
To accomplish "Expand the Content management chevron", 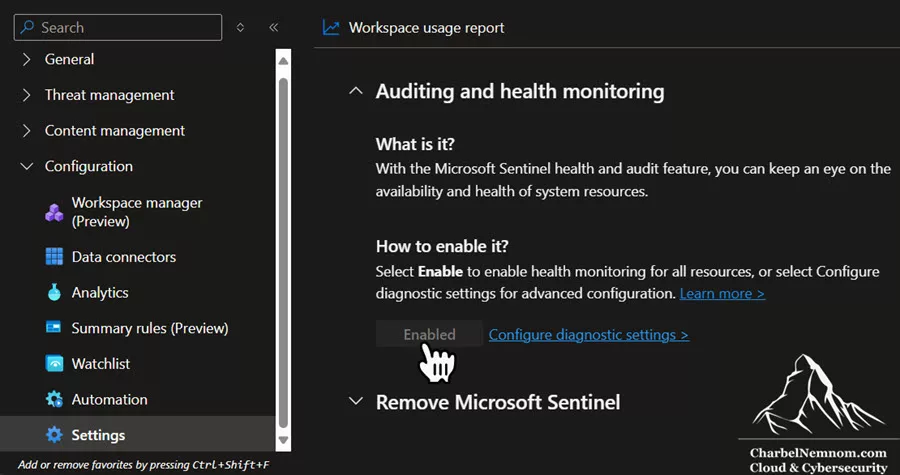I will tap(26, 131).
